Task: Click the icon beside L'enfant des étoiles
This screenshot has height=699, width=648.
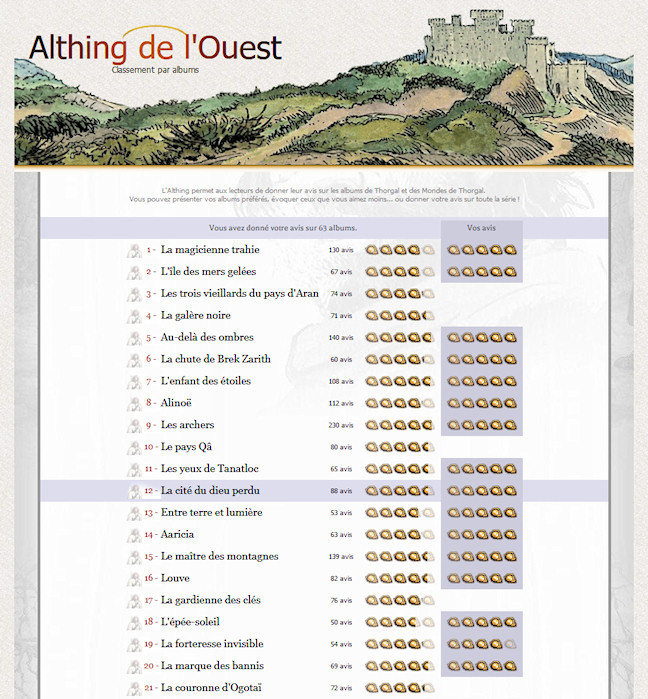Action: 133,382
